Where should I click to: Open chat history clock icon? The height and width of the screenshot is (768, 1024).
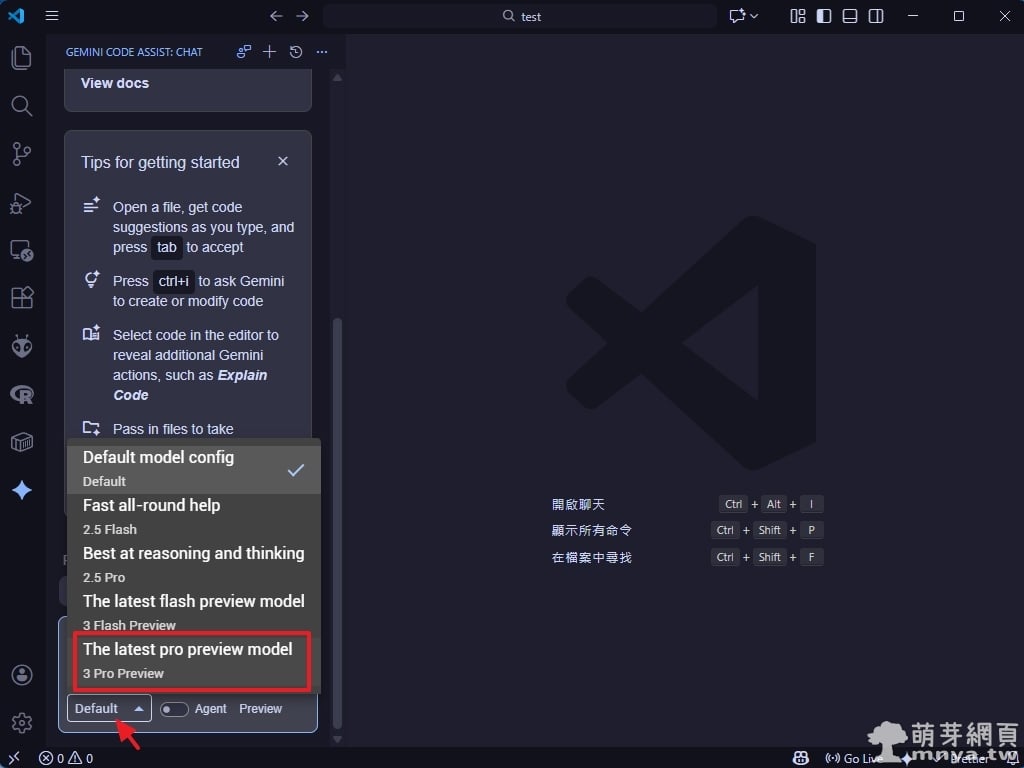point(296,52)
